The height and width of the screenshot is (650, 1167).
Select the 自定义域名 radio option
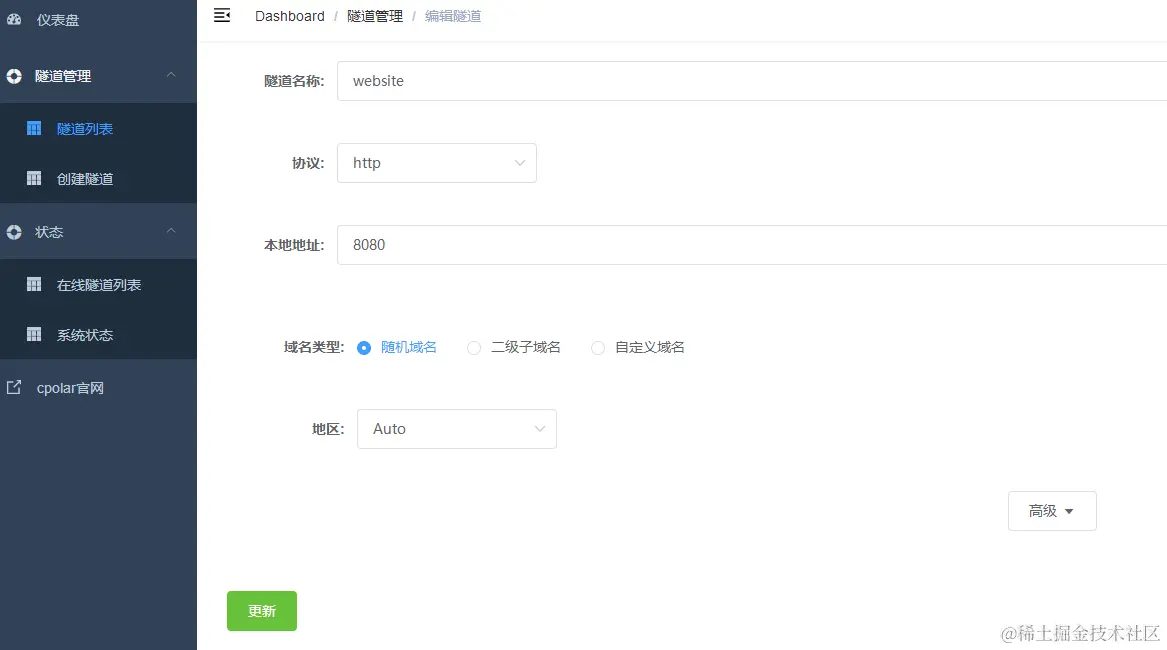click(598, 348)
